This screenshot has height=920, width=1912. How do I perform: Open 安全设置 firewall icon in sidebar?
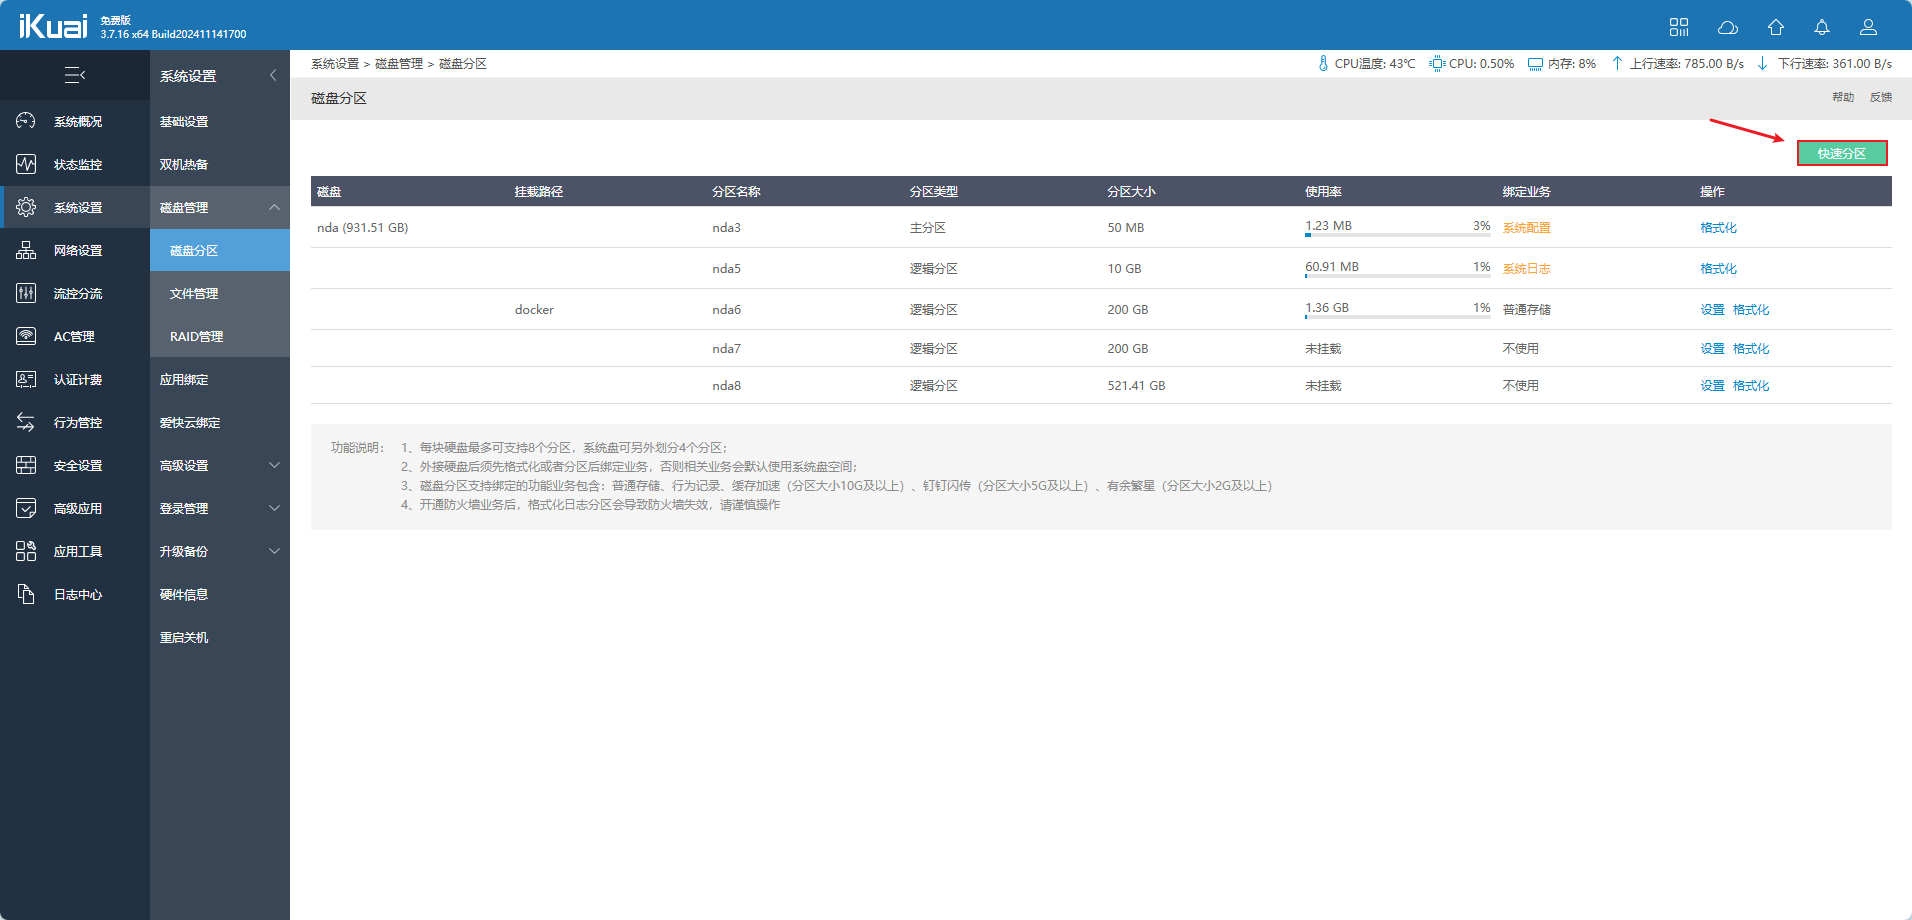pyautogui.click(x=26, y=465)
